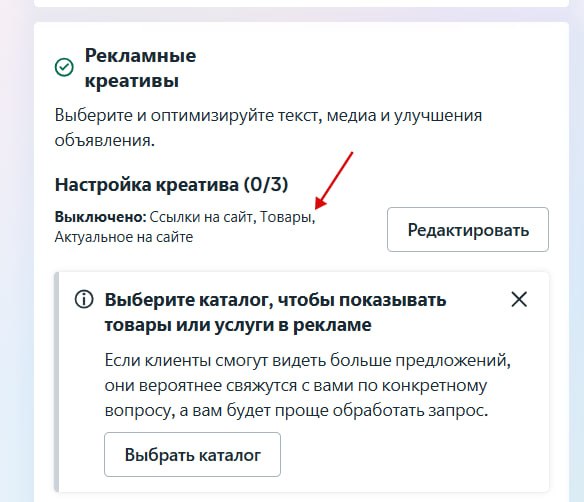584x502 pixels.
Task: Click the Настройка креатива heading
Action: pos(147,184)
